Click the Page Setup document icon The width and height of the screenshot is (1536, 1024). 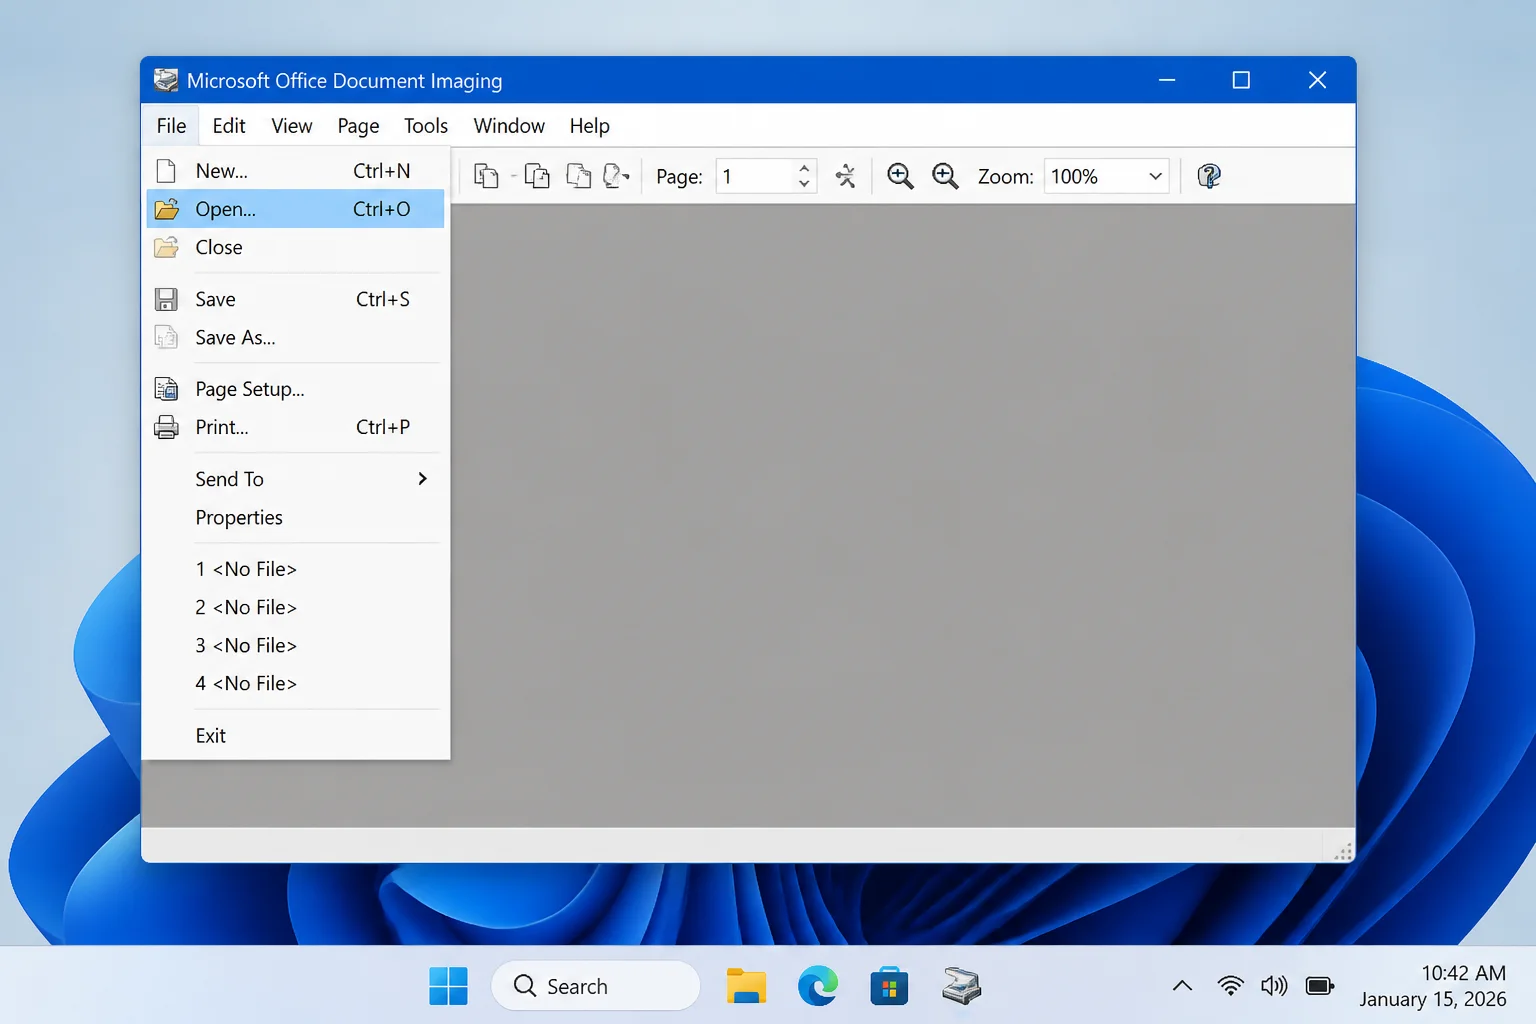pyautogui.click(x=166, y=389)
